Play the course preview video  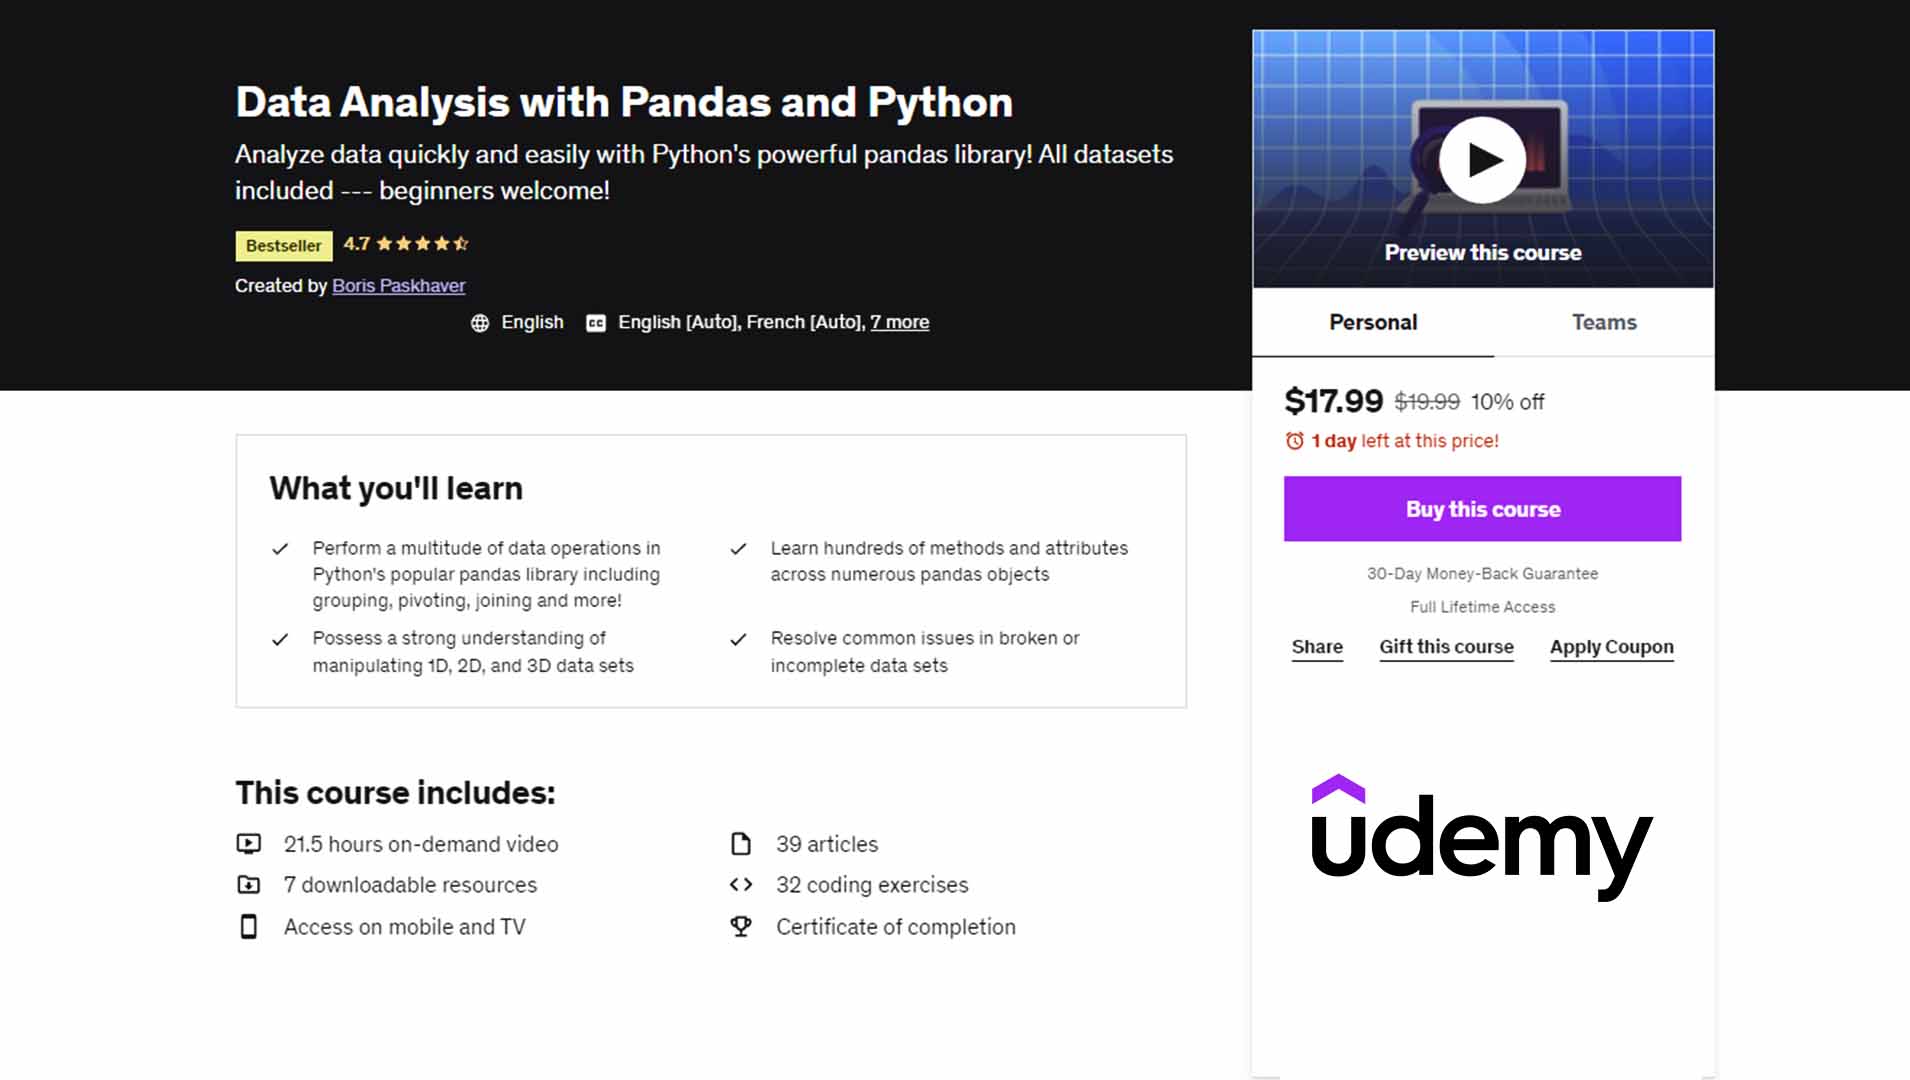pos(1482,158)
